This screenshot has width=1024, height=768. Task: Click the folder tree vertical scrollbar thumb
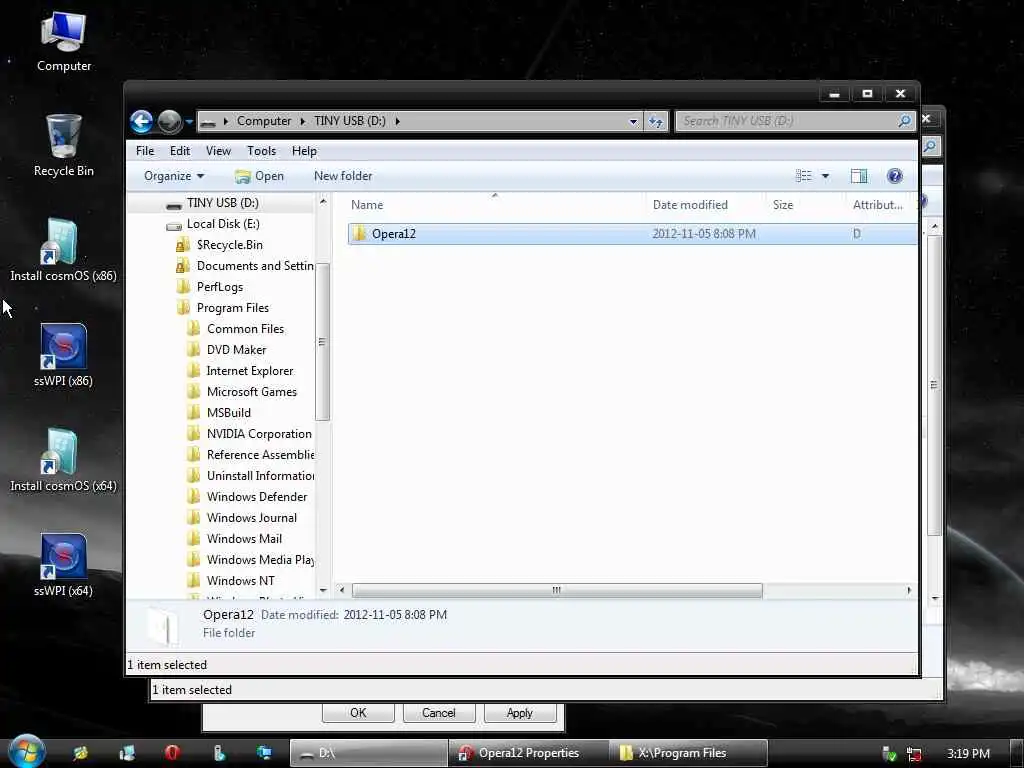click(x=322, y=342)
